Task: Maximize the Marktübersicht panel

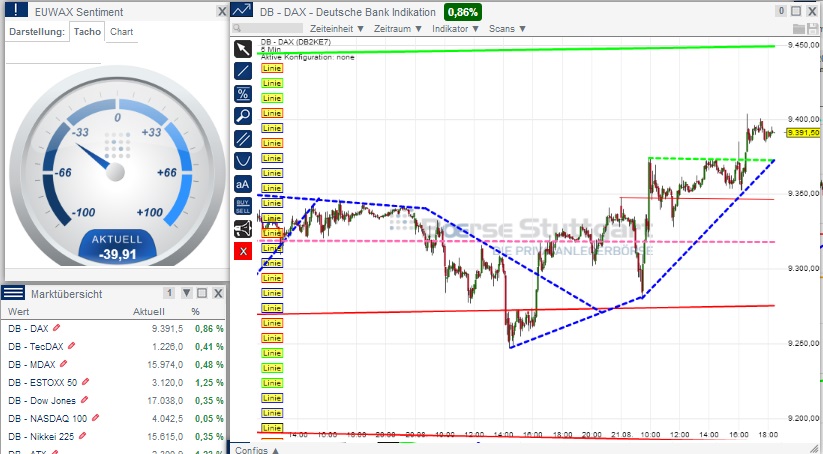Action: click(x=203, y=293)
